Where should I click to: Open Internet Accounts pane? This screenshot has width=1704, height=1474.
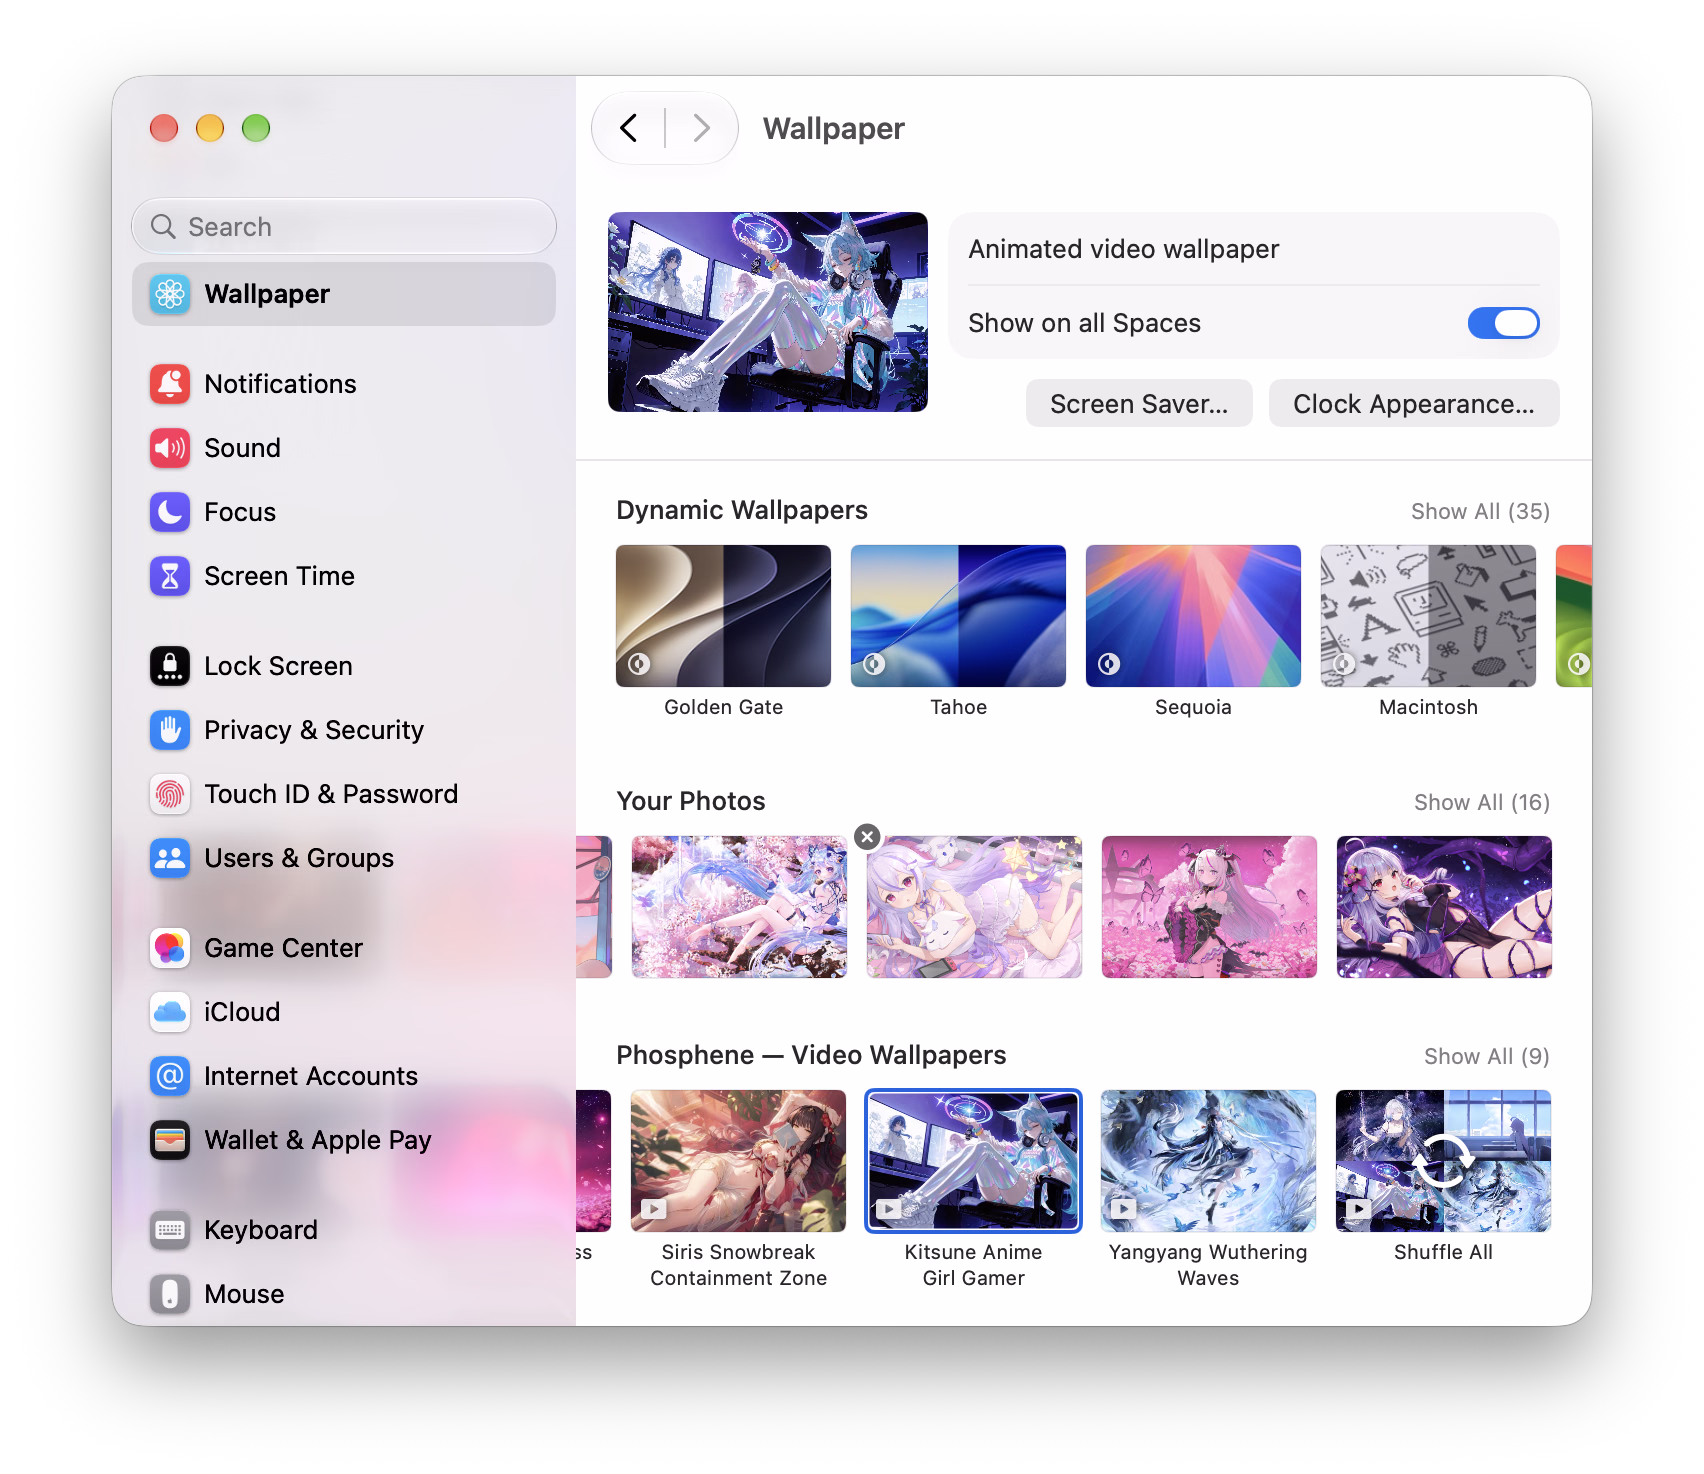tap(344, 1076)
